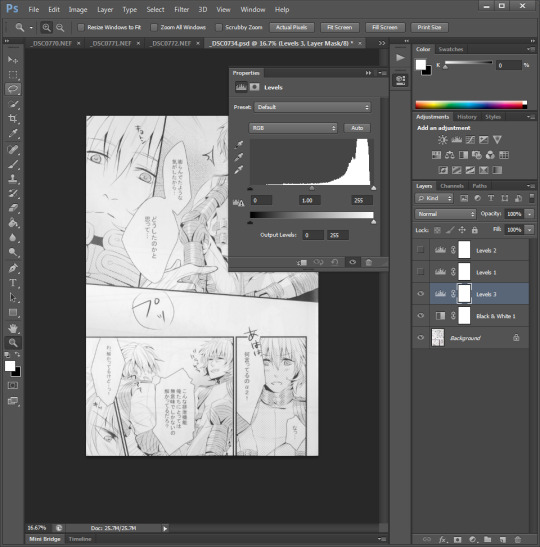This screenshot has width=540, height=547.
Task: Hide the Black & White 1 layer
Action: pos(421,316)
